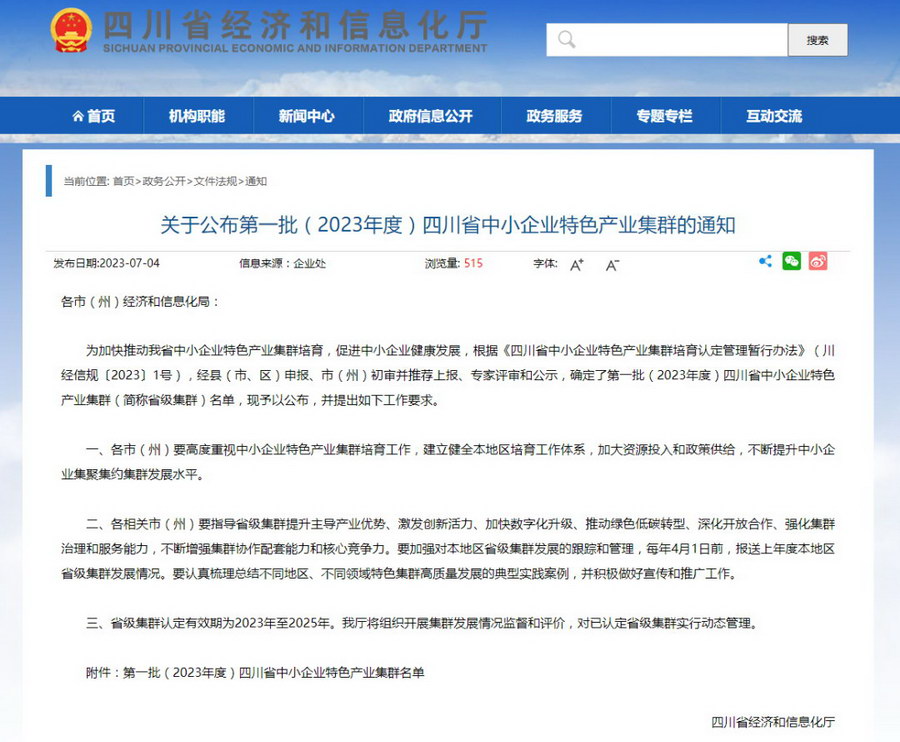Decrease font size with A- icon

pyautogui.click(x=612, y=265)
